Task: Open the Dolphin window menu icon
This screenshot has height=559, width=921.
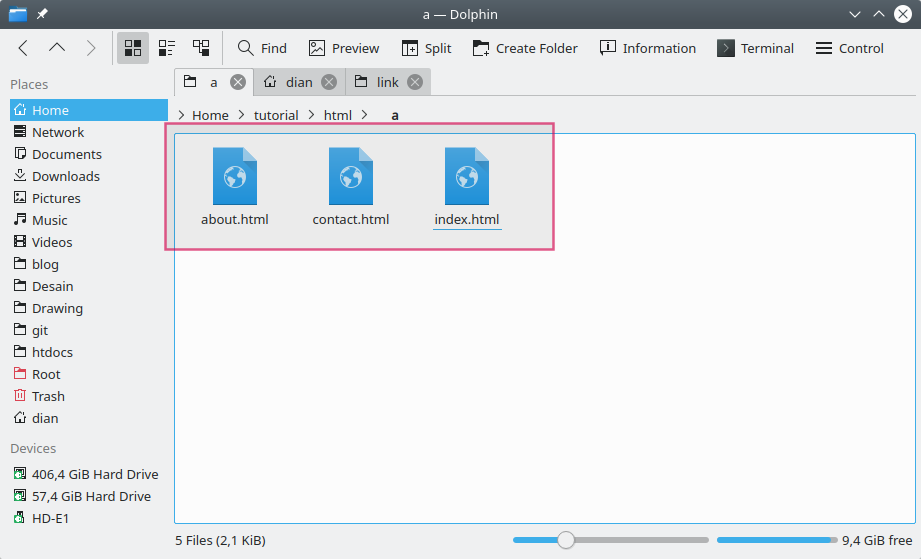Action: (18, 14)
